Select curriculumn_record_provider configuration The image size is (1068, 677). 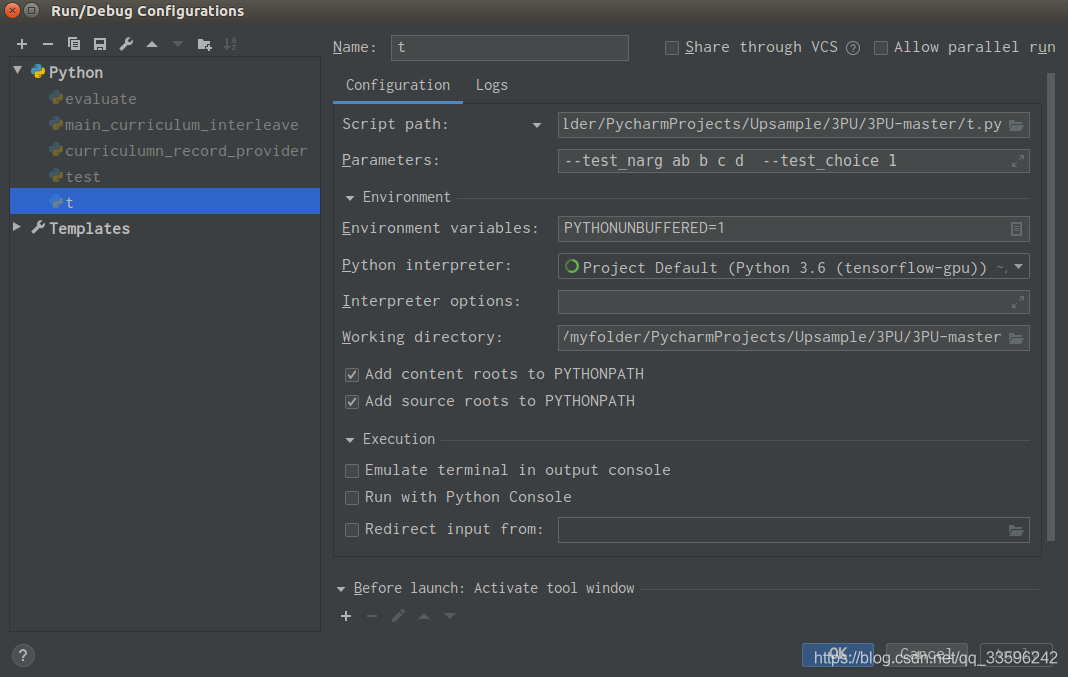pyautogui.click(x=165, y=151)
